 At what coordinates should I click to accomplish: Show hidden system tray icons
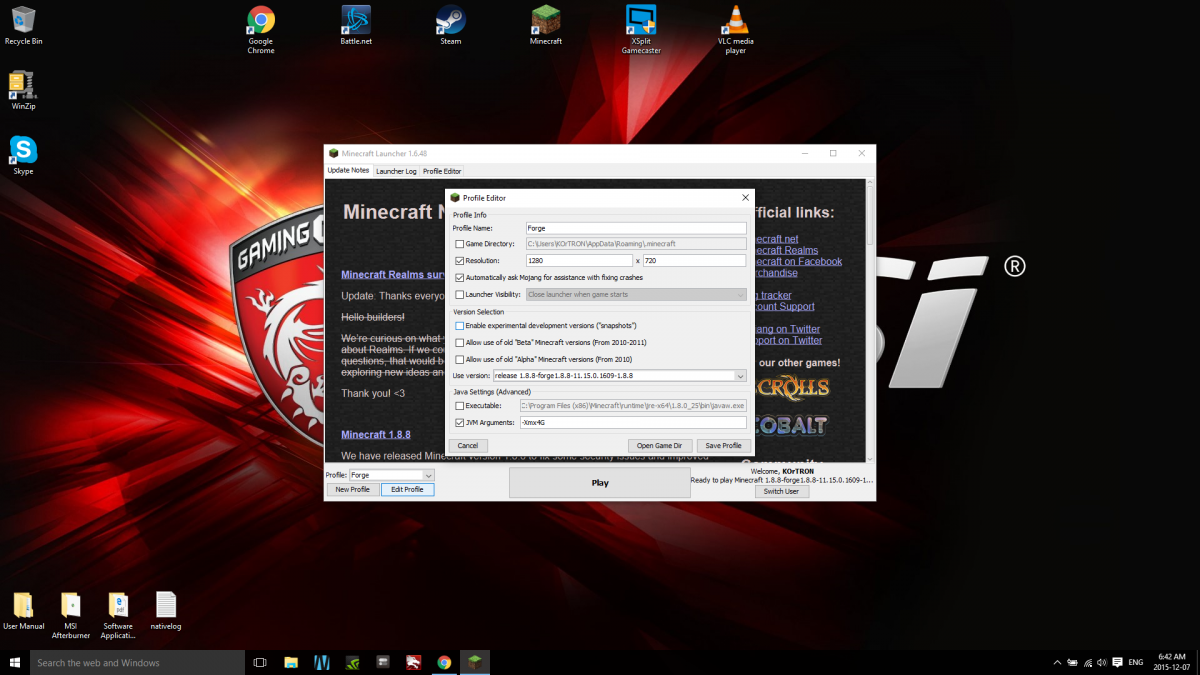tap(1058, 662)
